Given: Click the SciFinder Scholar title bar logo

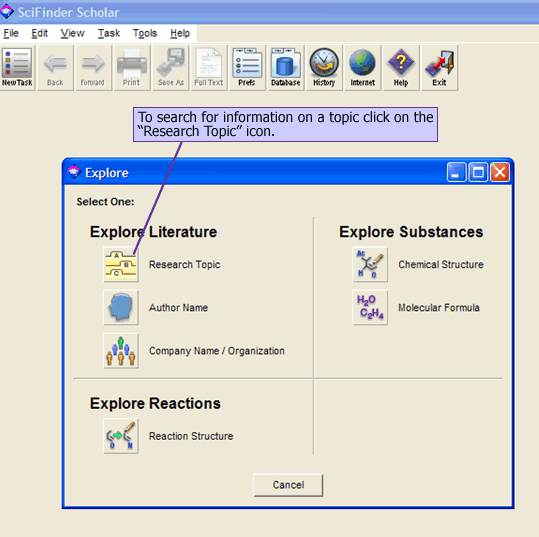Looking at the screenshot, I should point(7,12).
